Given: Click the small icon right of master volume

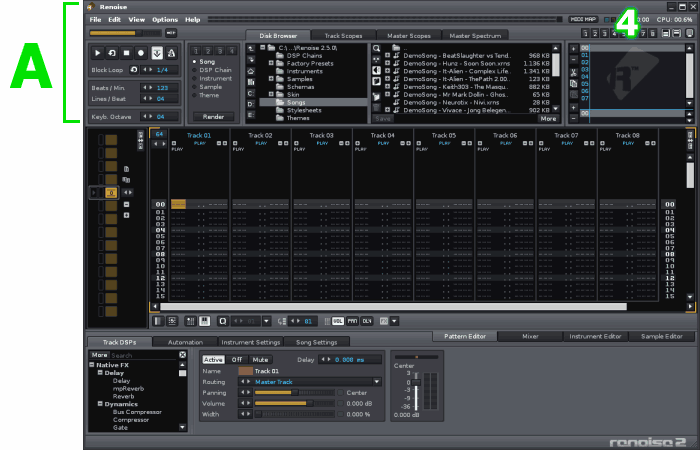Looking at the screenshot, I should pyautogui.click(x=171, y=33).
